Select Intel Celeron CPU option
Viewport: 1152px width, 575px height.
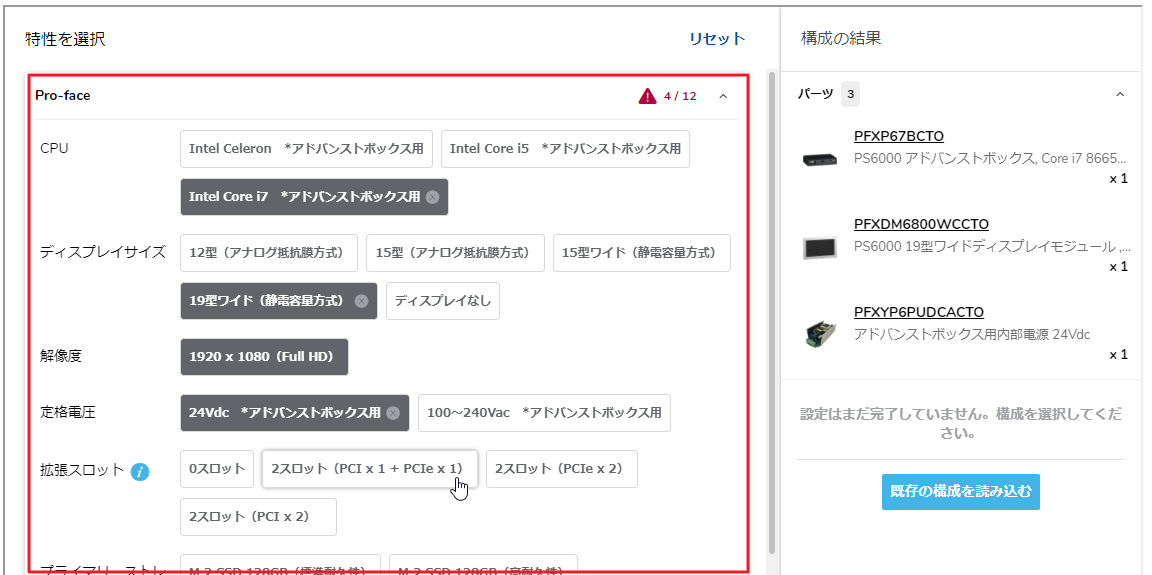click(x=306, y=148)
